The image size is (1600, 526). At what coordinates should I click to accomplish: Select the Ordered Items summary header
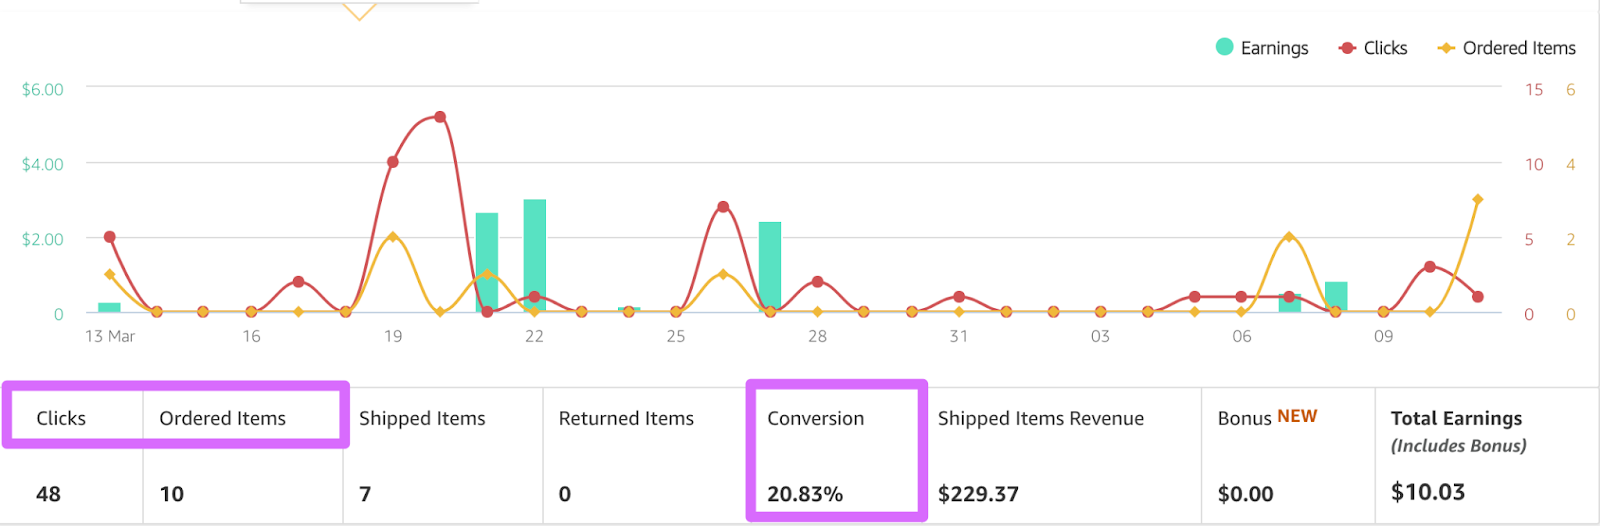222,418
